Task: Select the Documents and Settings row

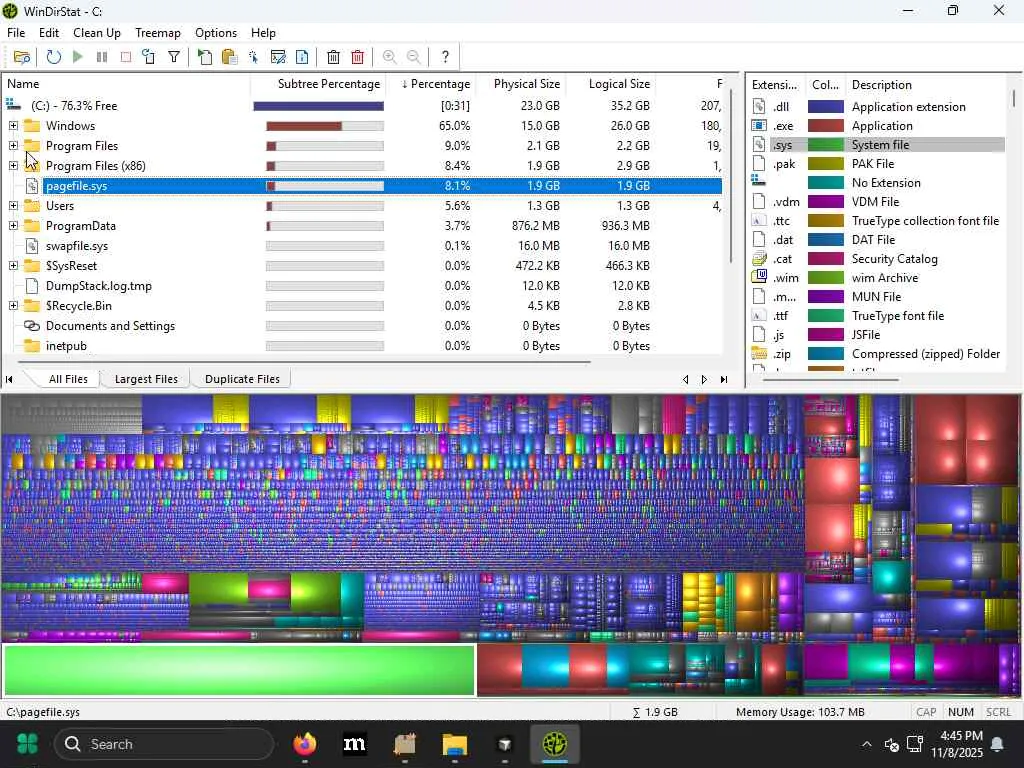Action: tap(362, 325)
